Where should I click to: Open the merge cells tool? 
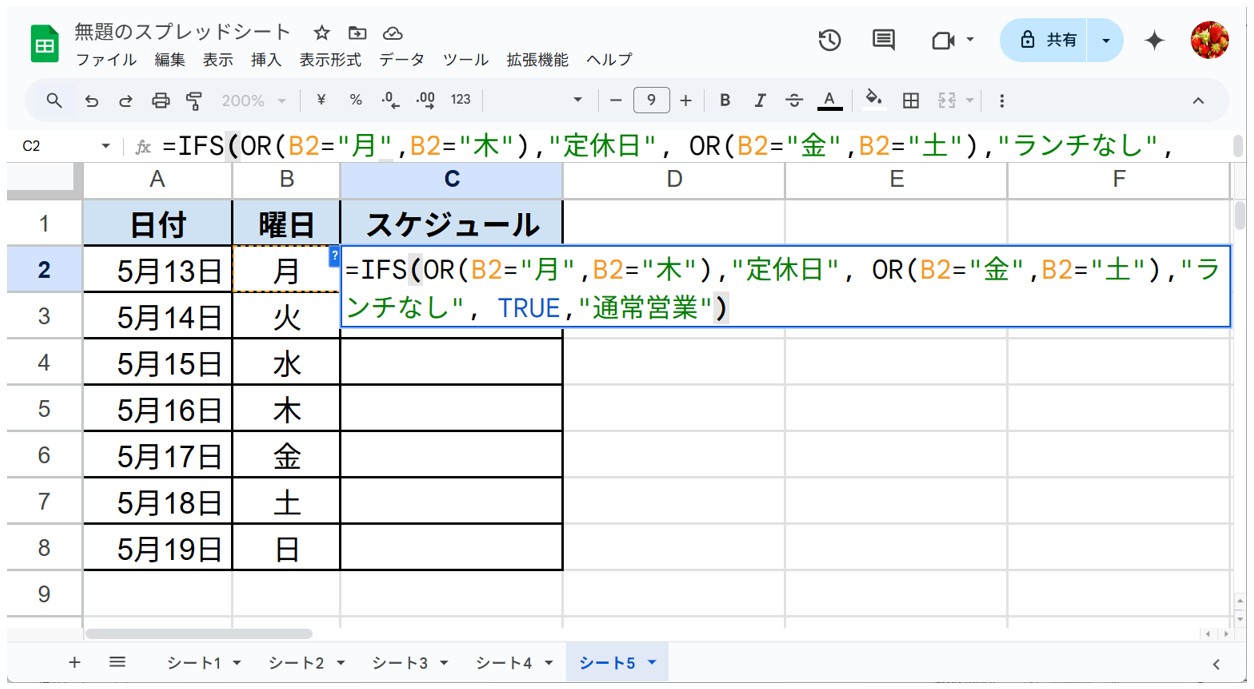946,100
